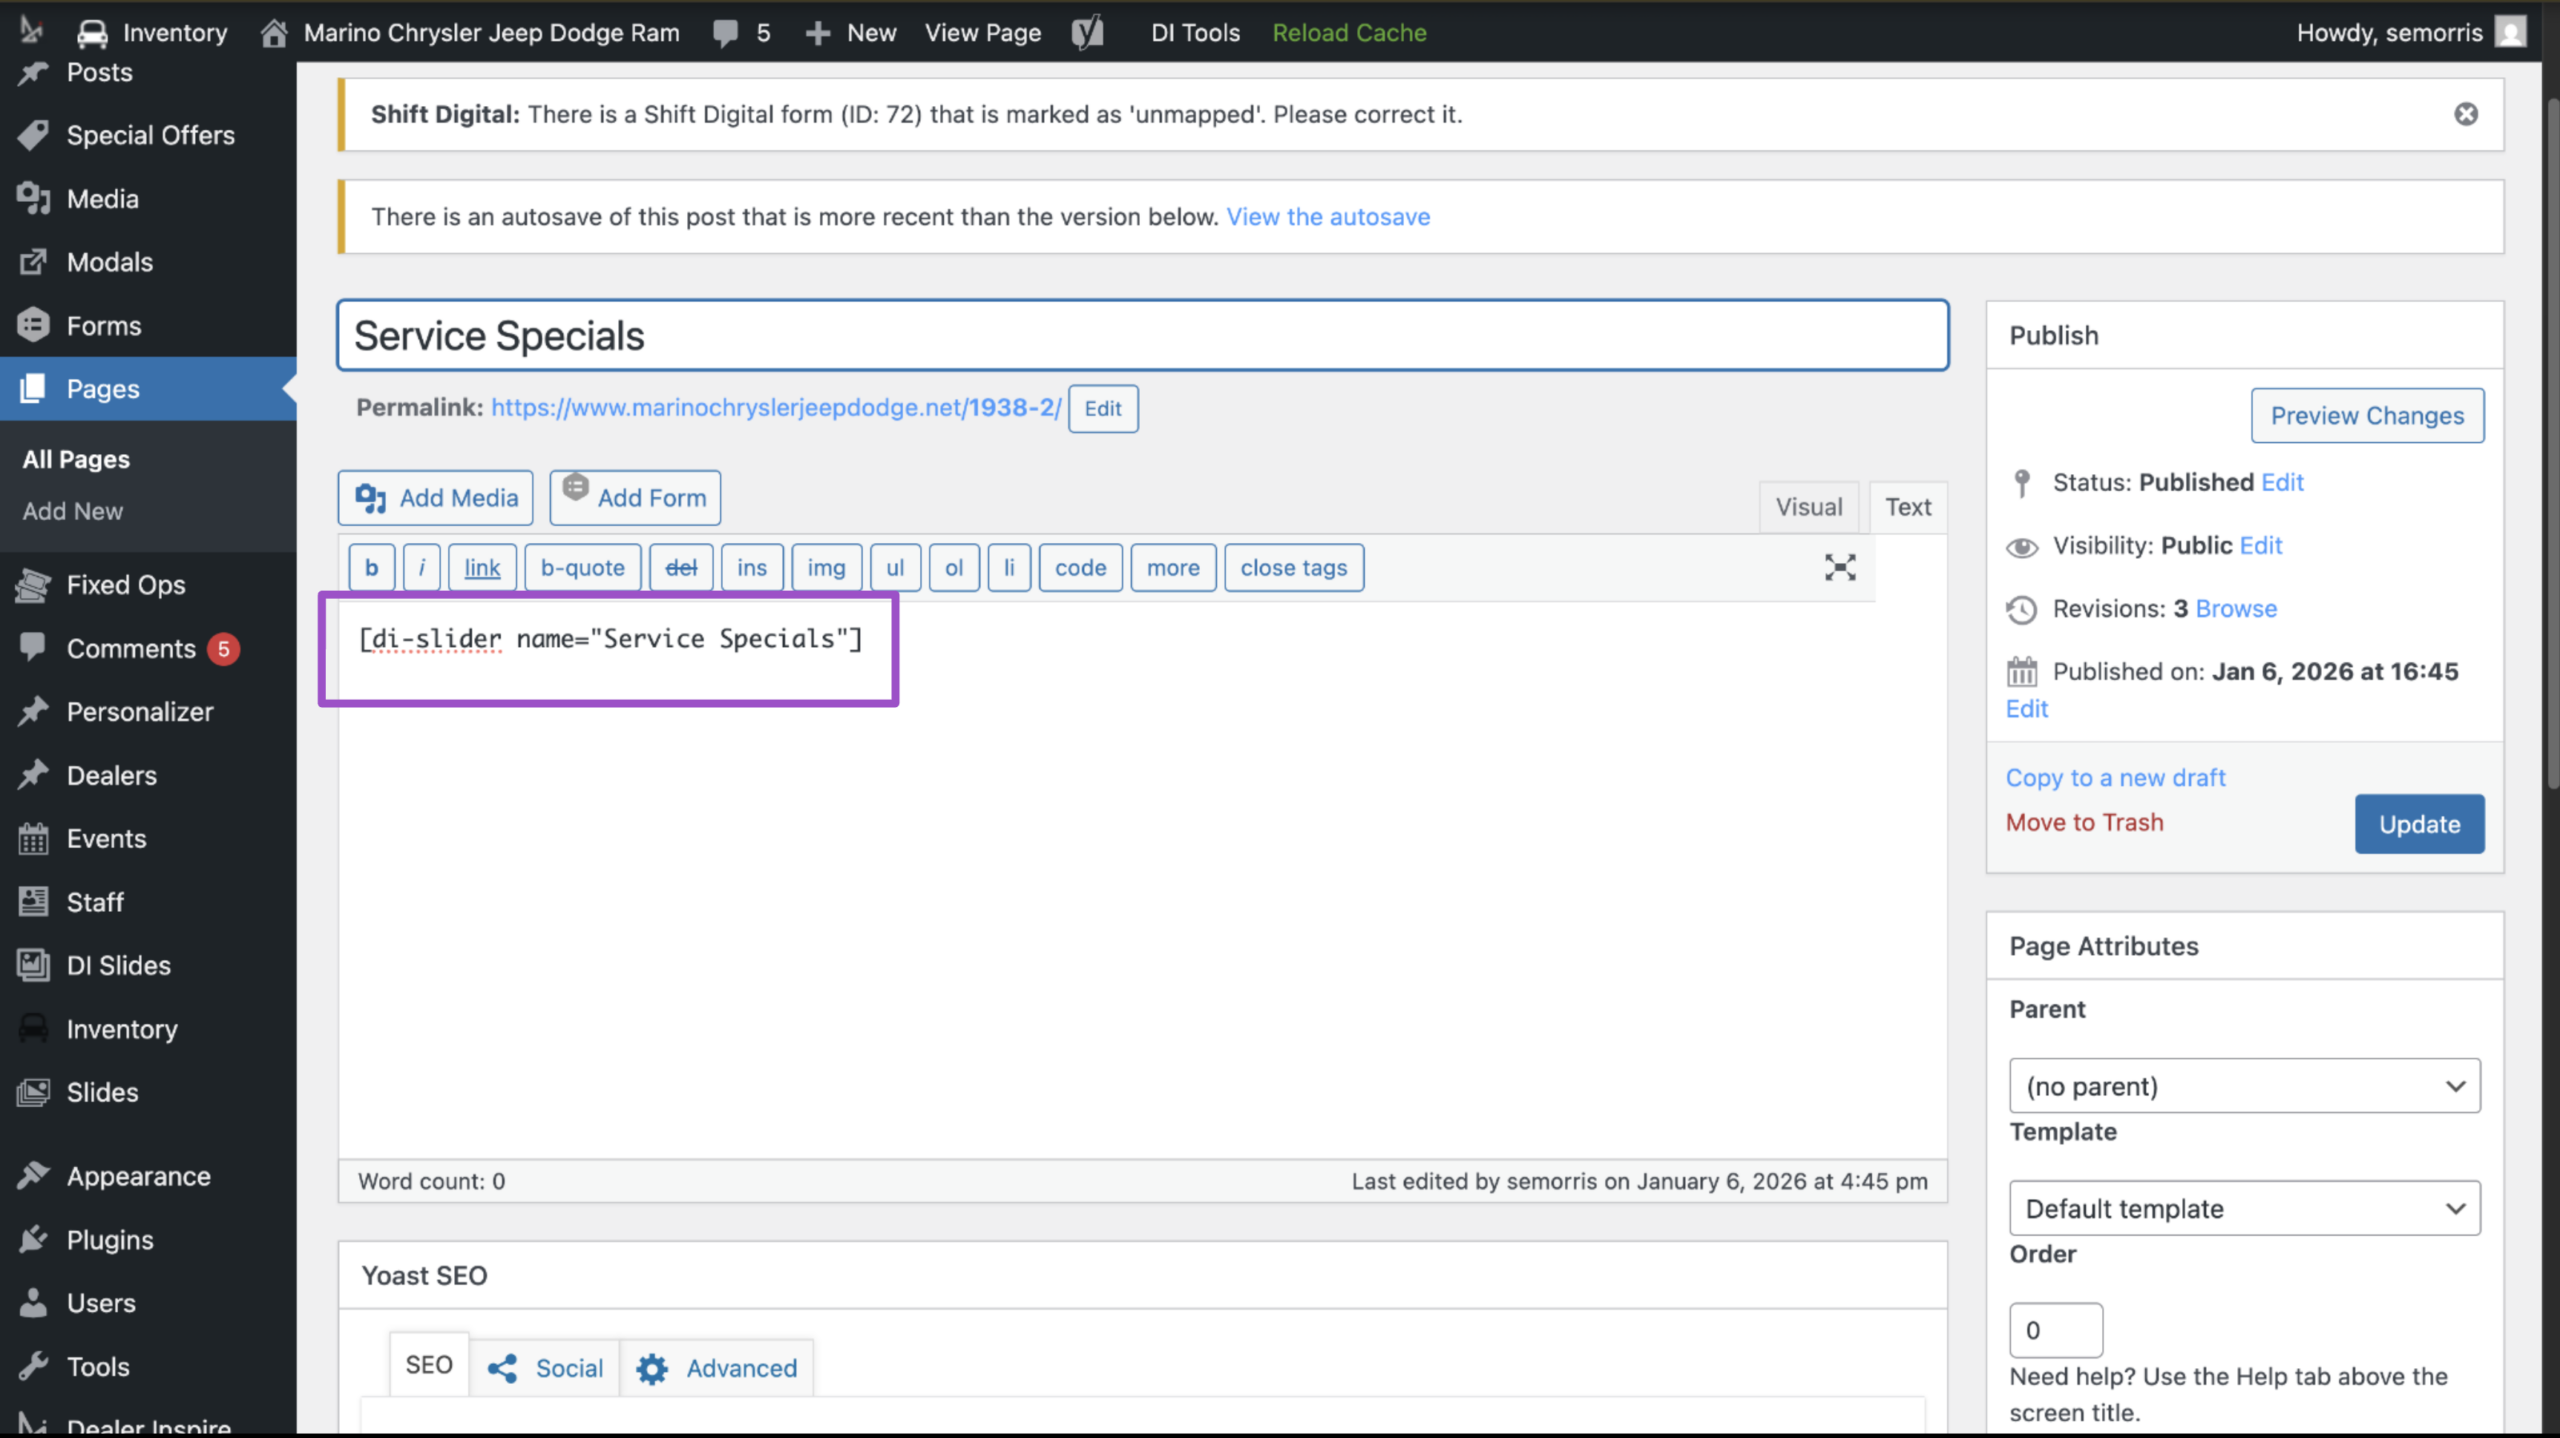Open the Template dropdown
Screen dimensions: 2560x1438
click(2244, 1208)
